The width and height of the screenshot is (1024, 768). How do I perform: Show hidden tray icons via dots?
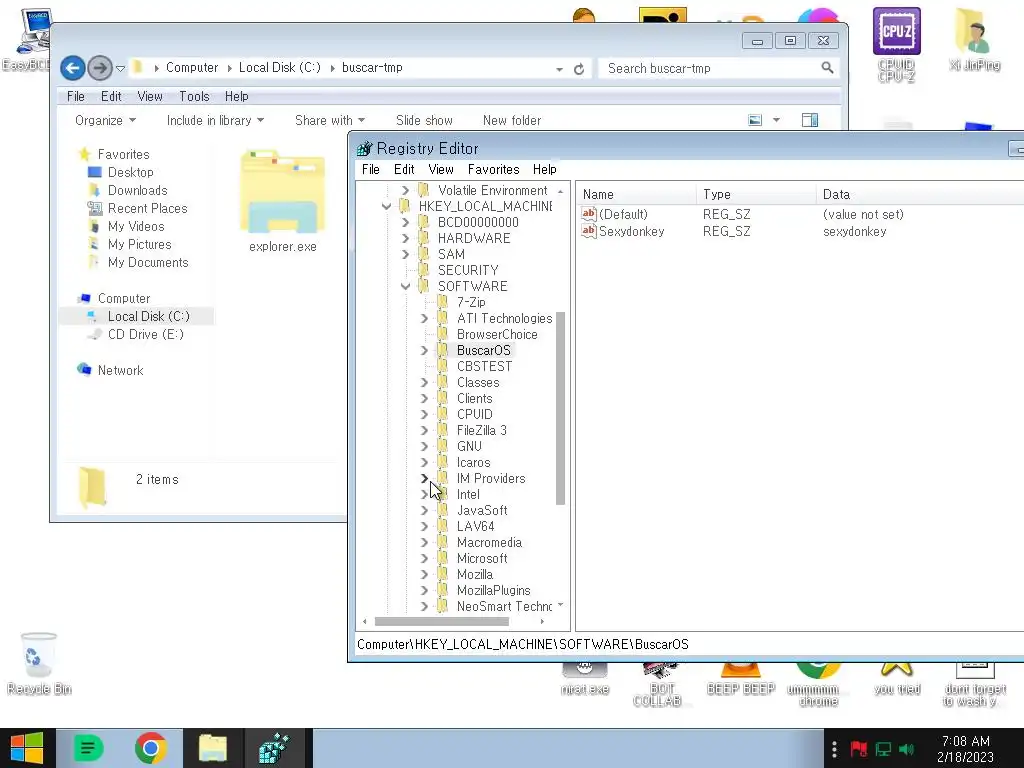point(834,749)
